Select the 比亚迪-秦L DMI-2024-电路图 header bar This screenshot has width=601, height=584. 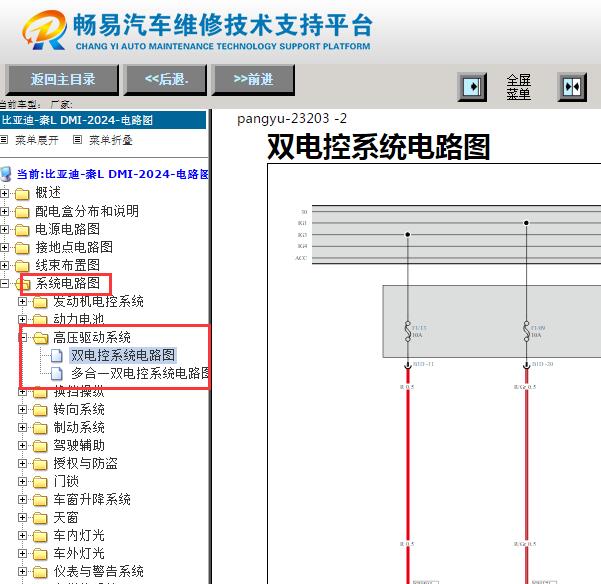(103, 120)
